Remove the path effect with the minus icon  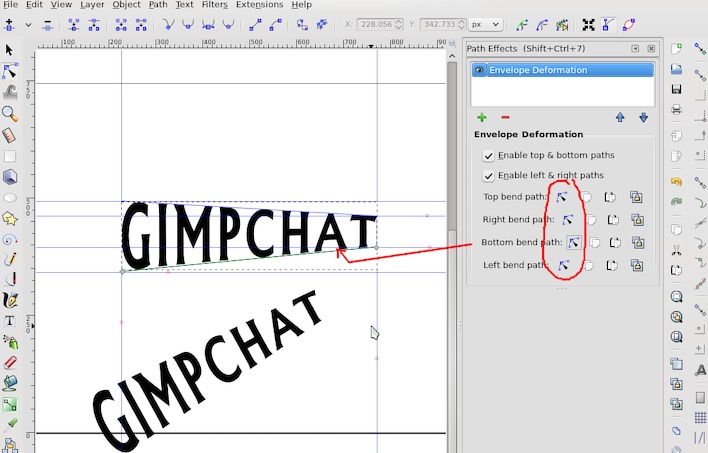click(x=505, y=117)
